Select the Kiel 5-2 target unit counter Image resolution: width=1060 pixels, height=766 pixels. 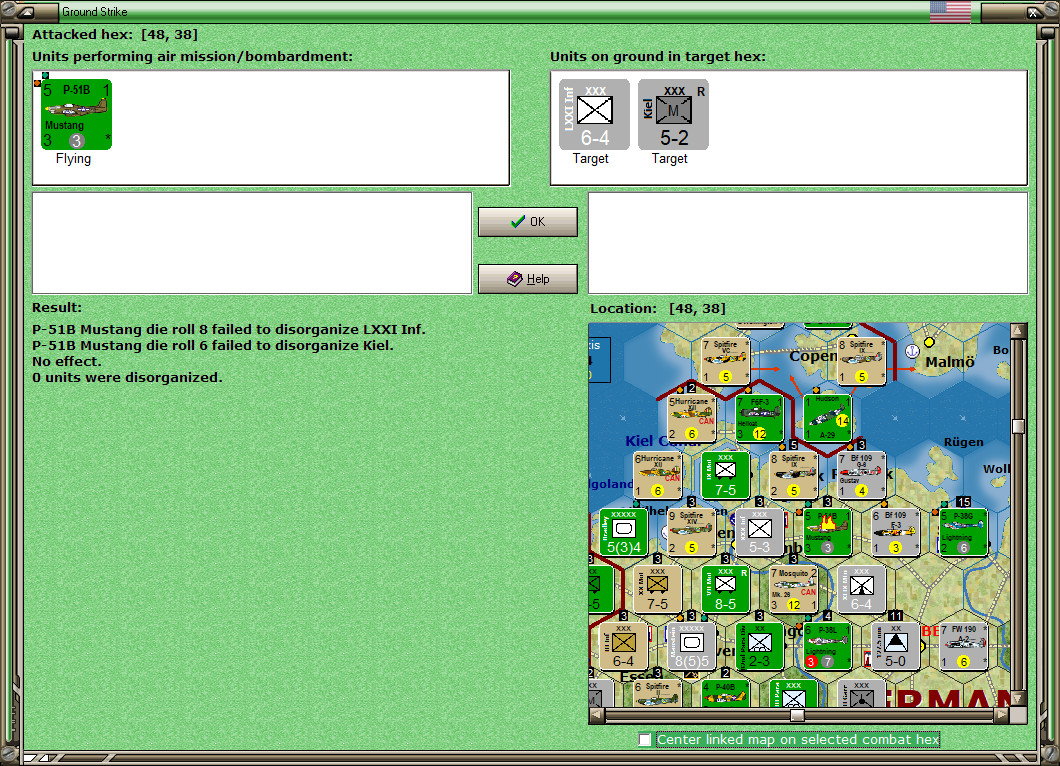pos(670,113)
